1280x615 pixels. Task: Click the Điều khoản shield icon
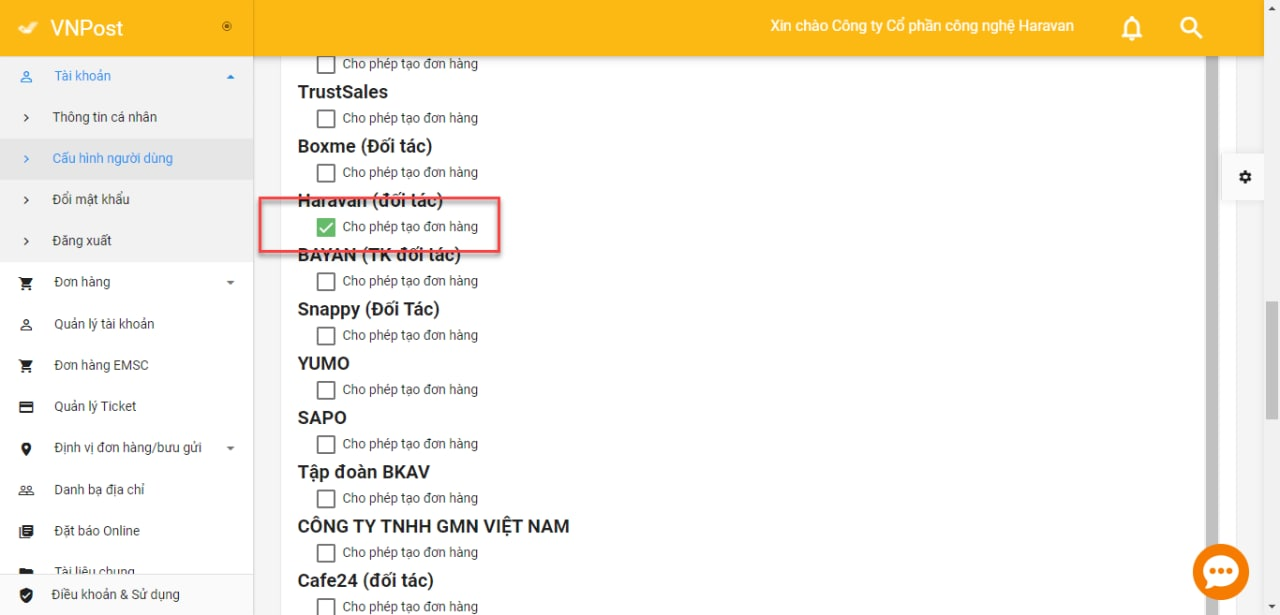[26, 595]
